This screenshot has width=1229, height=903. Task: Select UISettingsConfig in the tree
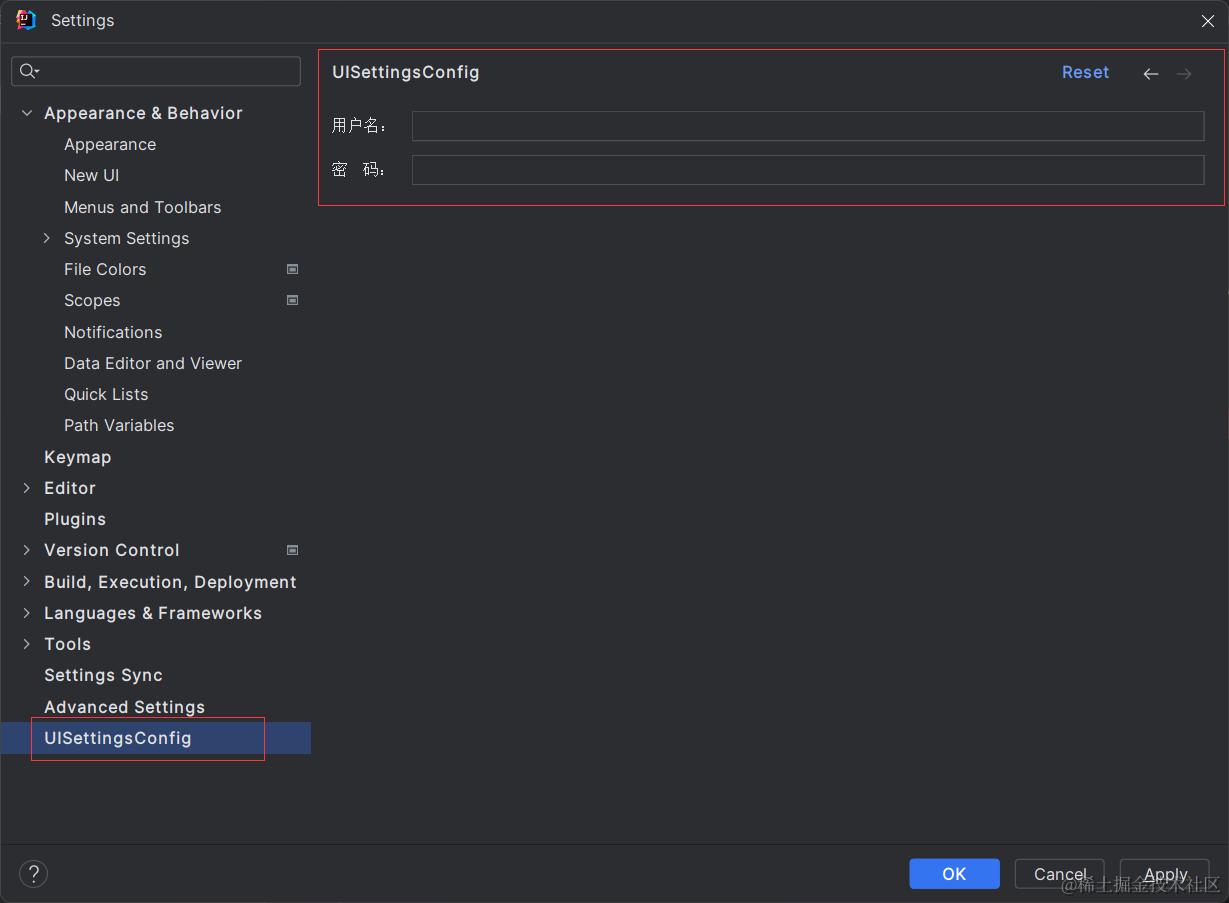pos(117,738)
